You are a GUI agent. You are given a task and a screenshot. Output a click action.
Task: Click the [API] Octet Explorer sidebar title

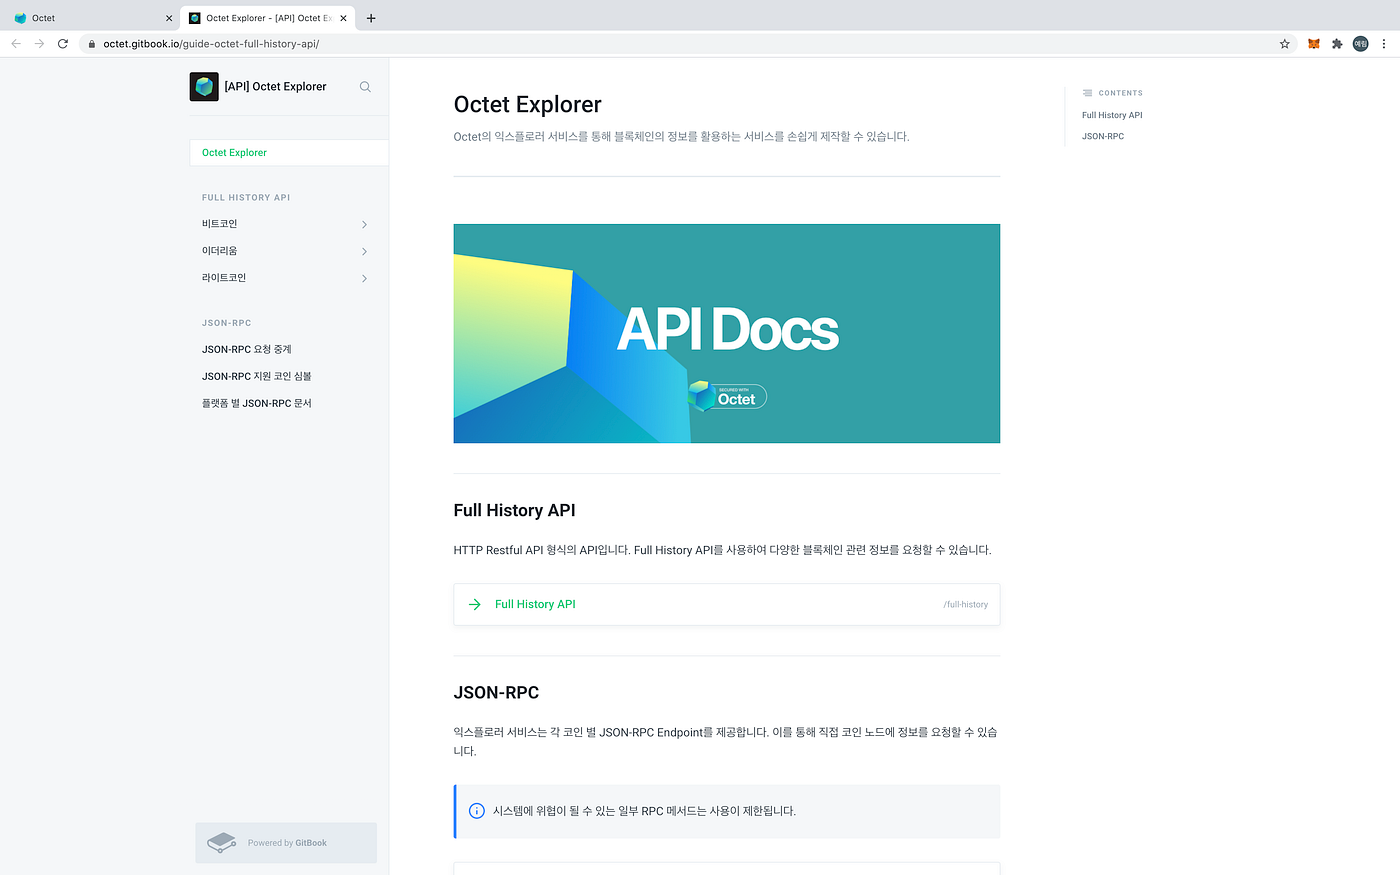[275, 87]
